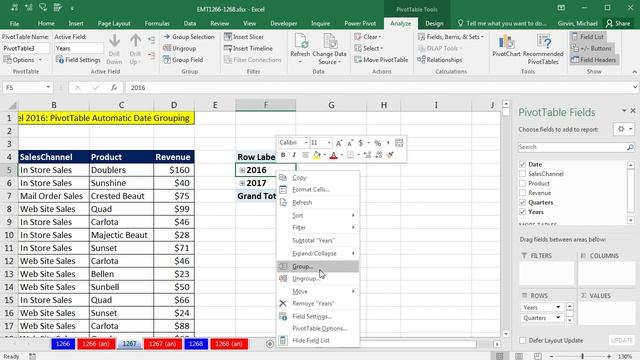This screenshot has width=640, height=360.
Task: Click the Share button
Action: pyautogui.click(x=618, y=24)
